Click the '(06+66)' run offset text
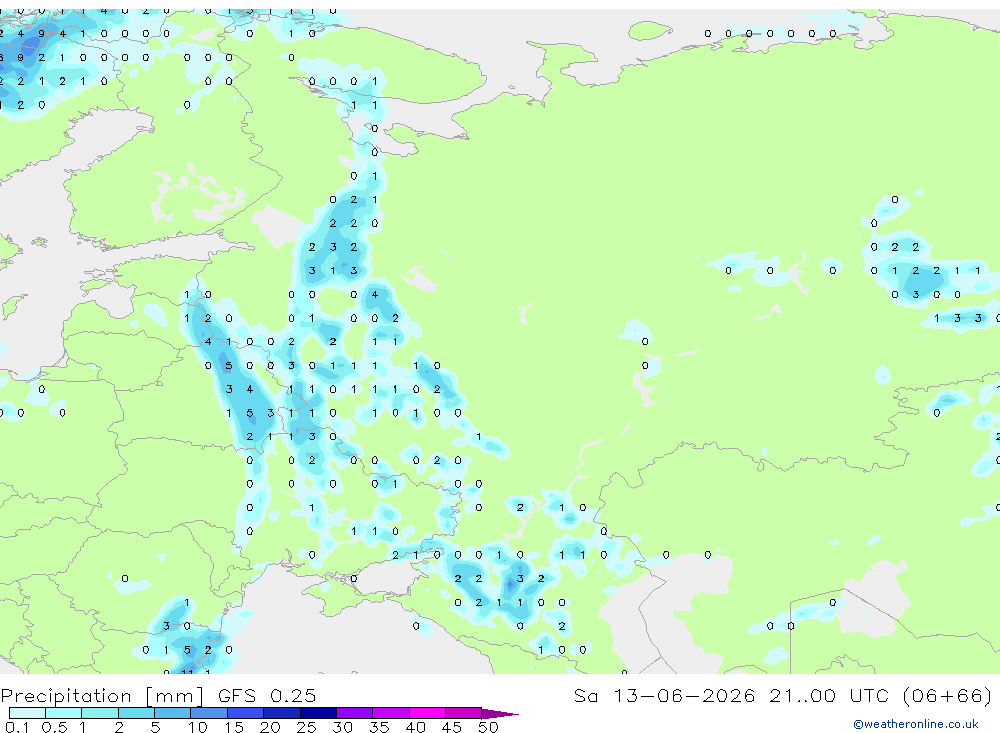Screen dimensions: 1000x733 [948, 696]
